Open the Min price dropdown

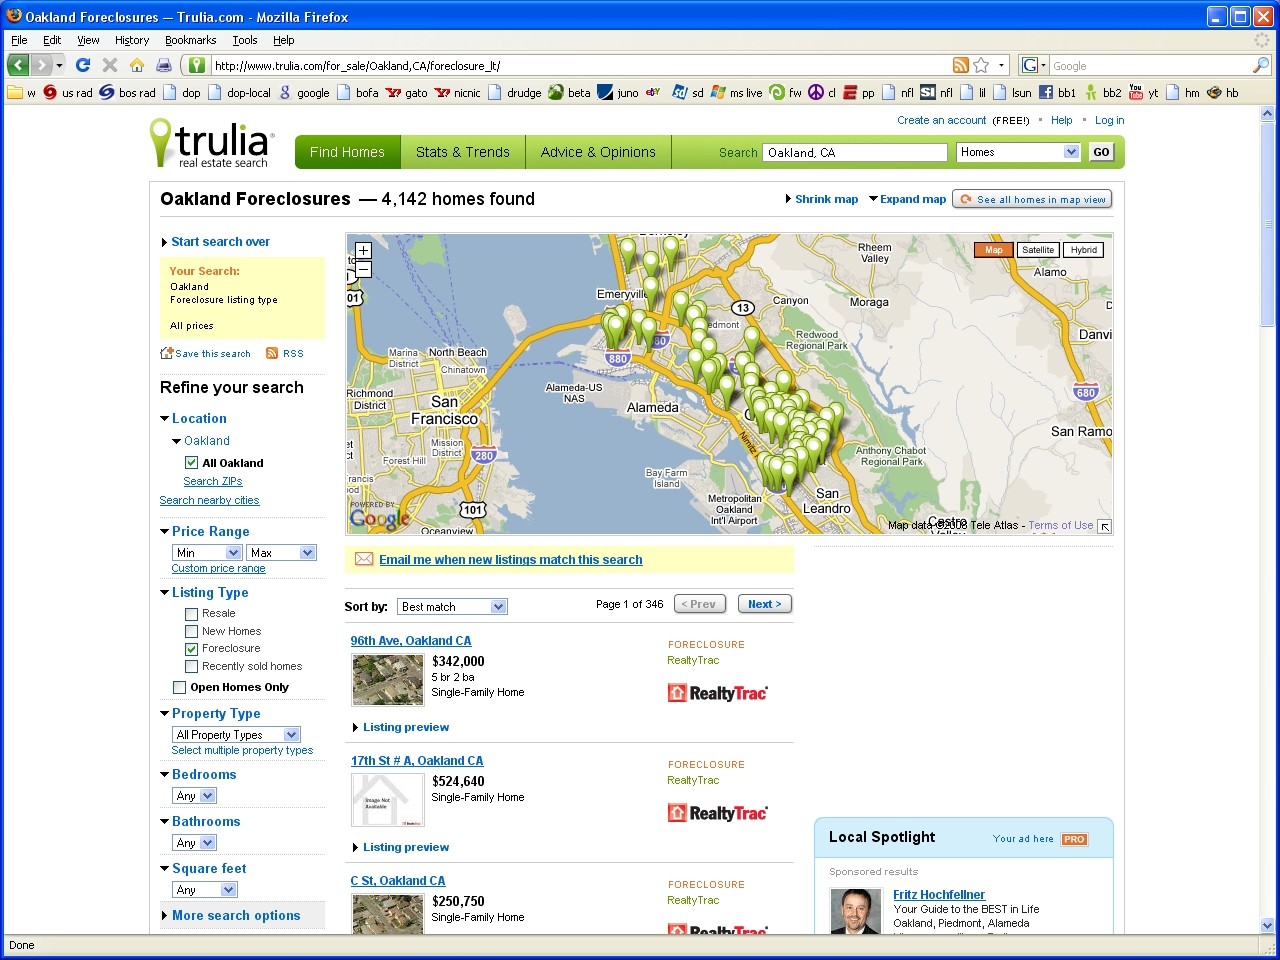[x=207, y=552]
